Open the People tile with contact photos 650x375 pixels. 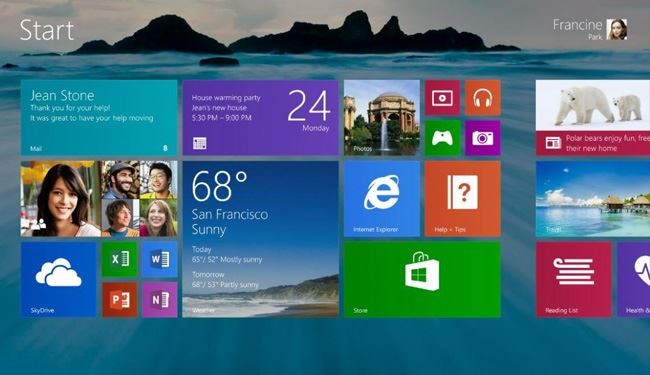point(99,199)
